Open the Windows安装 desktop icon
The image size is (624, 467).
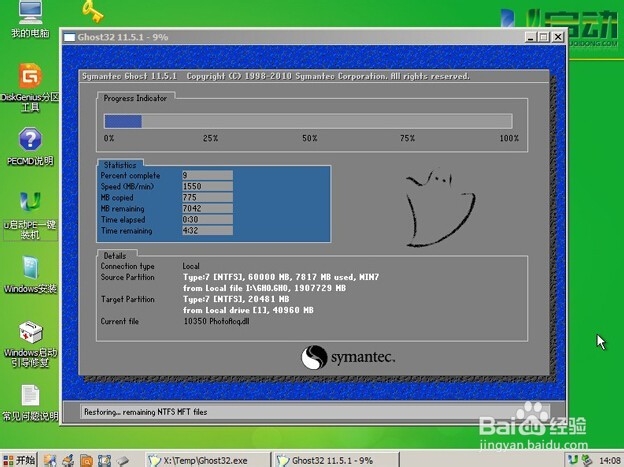pyautogui.click(x=30, y=275)
